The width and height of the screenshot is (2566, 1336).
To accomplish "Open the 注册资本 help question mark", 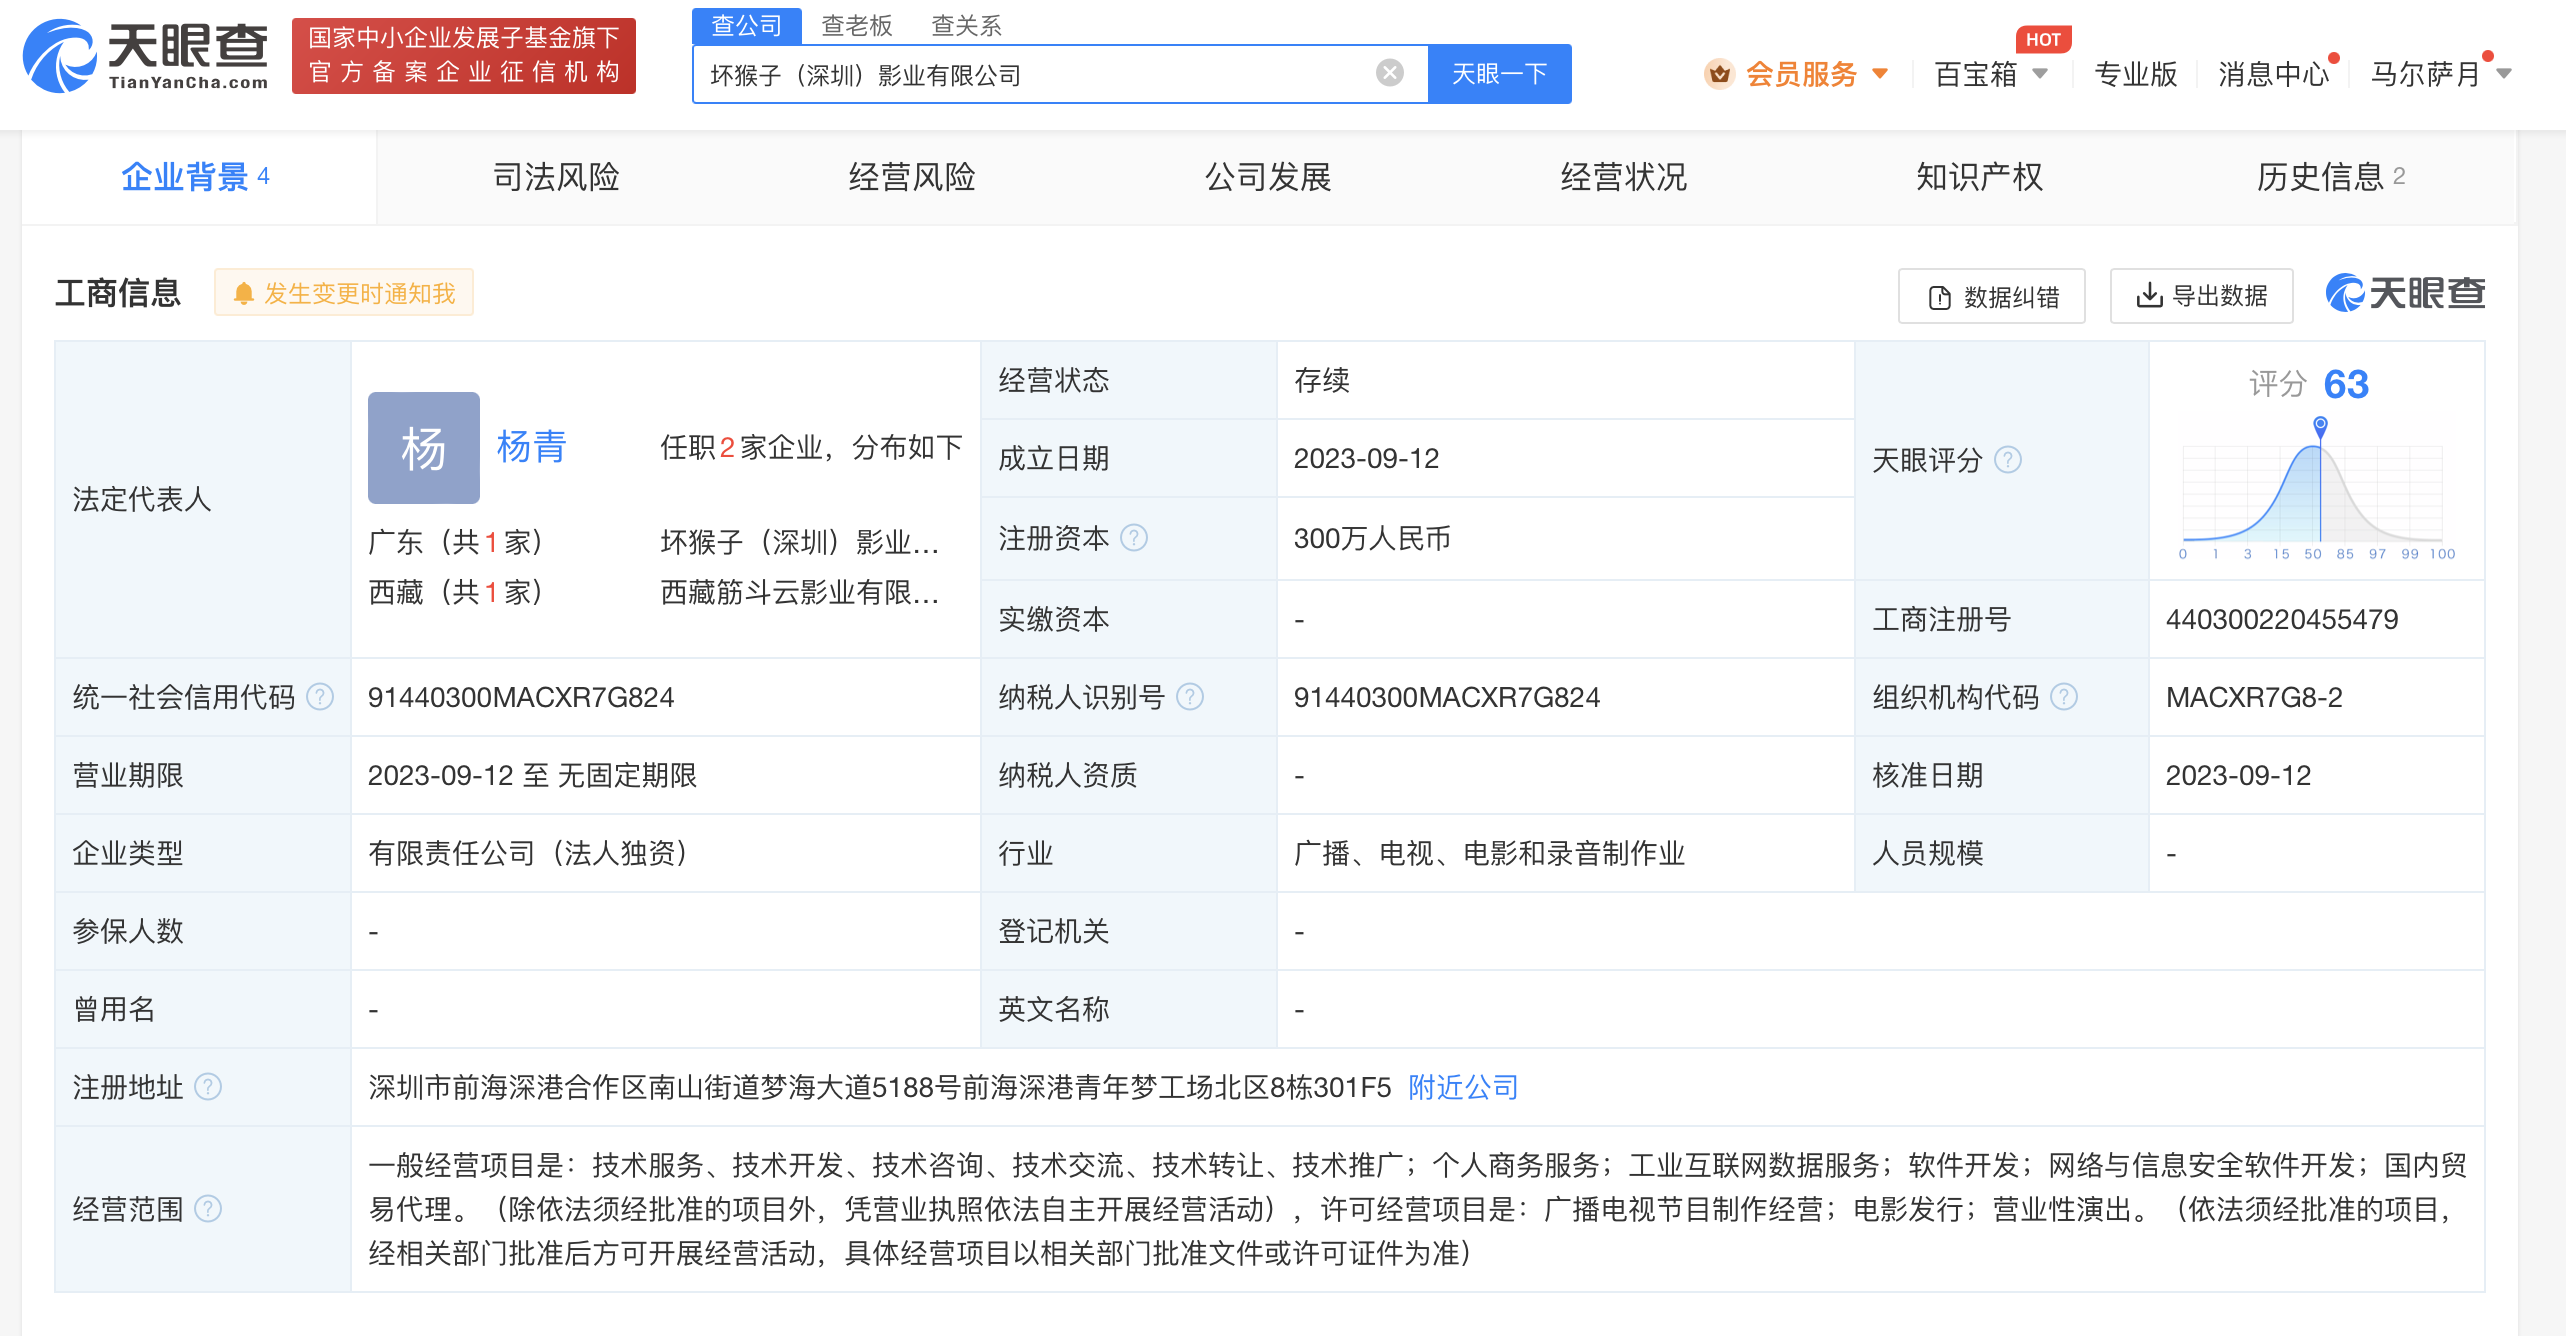I will [1133, 538].
